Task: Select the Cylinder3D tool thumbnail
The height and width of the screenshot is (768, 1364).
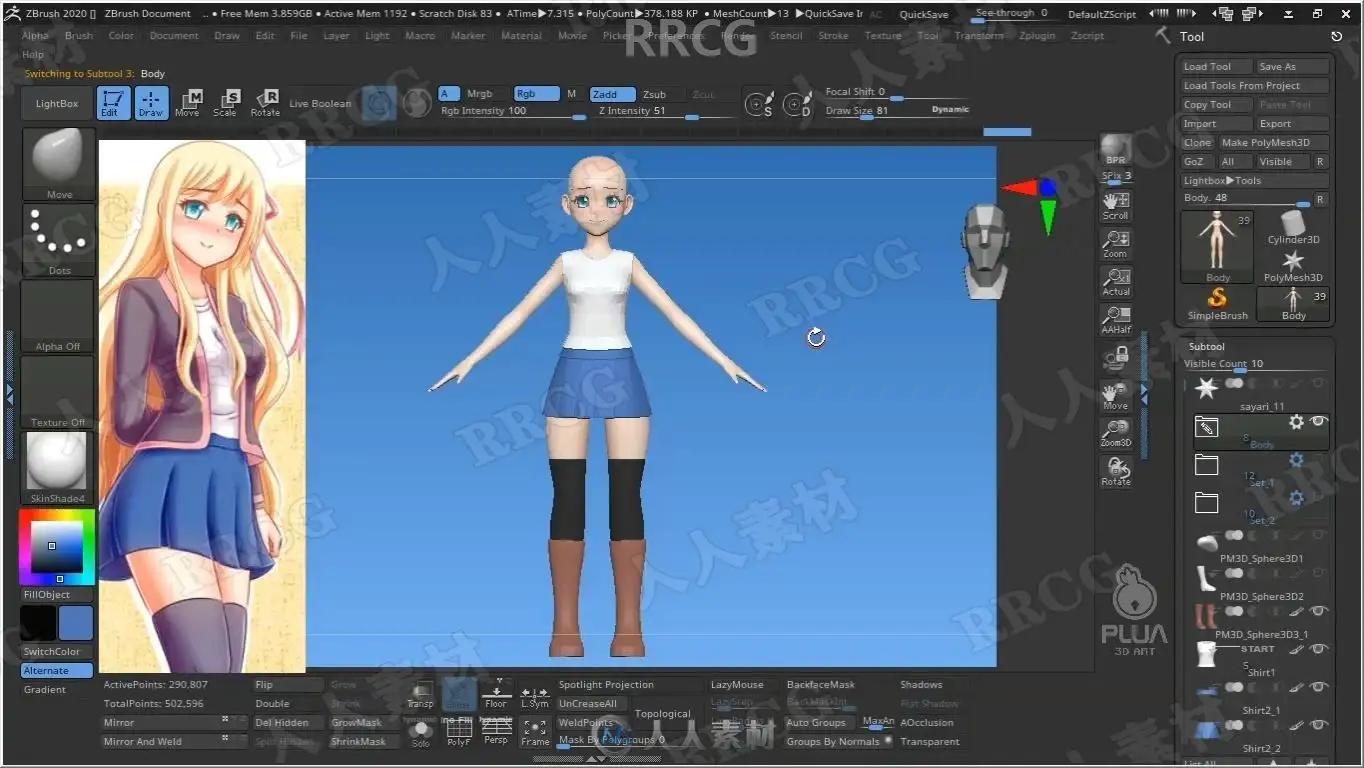Action: 1294,226
